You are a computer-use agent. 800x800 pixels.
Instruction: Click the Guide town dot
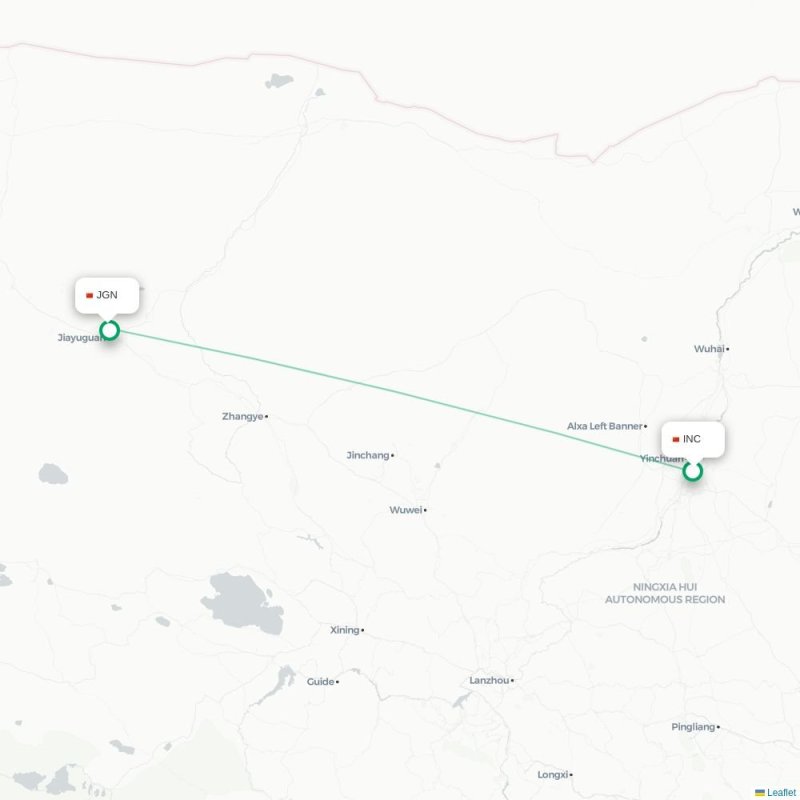tap(337, 682)
